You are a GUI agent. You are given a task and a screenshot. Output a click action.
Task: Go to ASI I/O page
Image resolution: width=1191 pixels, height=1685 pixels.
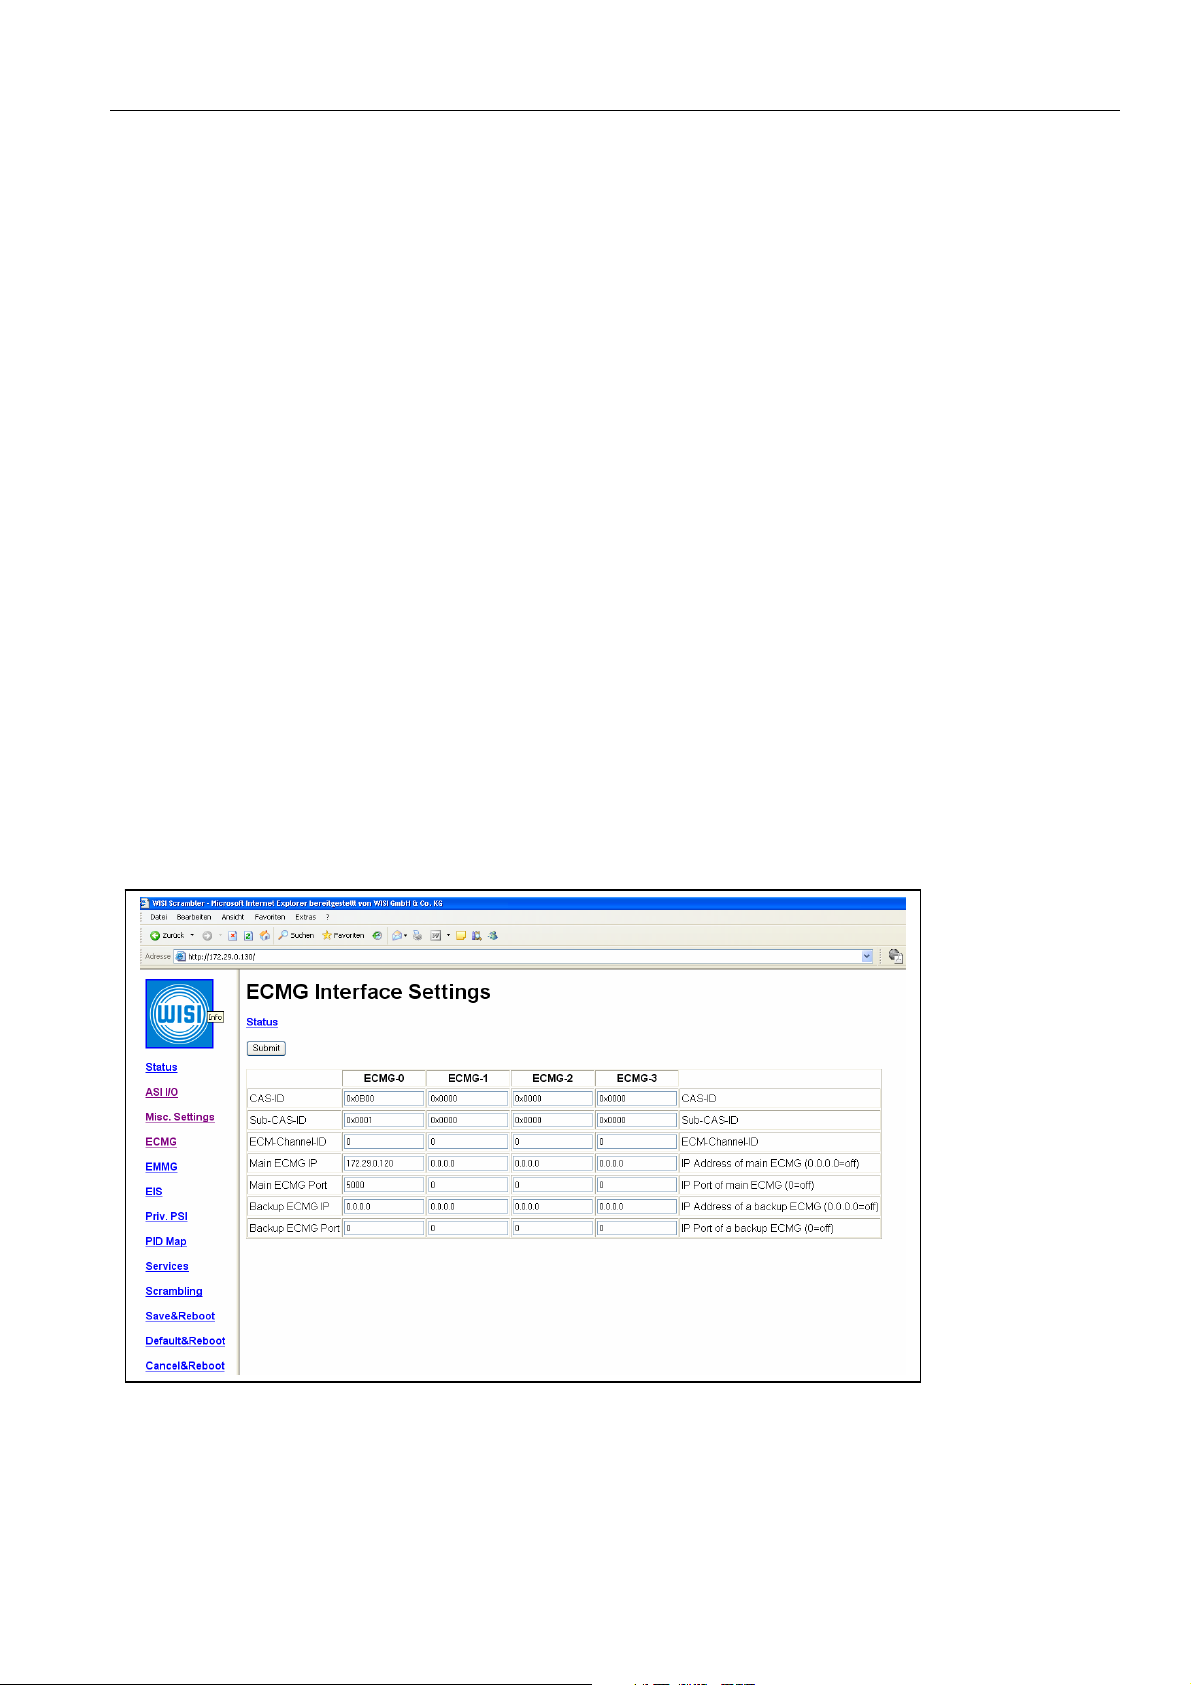tap(161, 1092)
